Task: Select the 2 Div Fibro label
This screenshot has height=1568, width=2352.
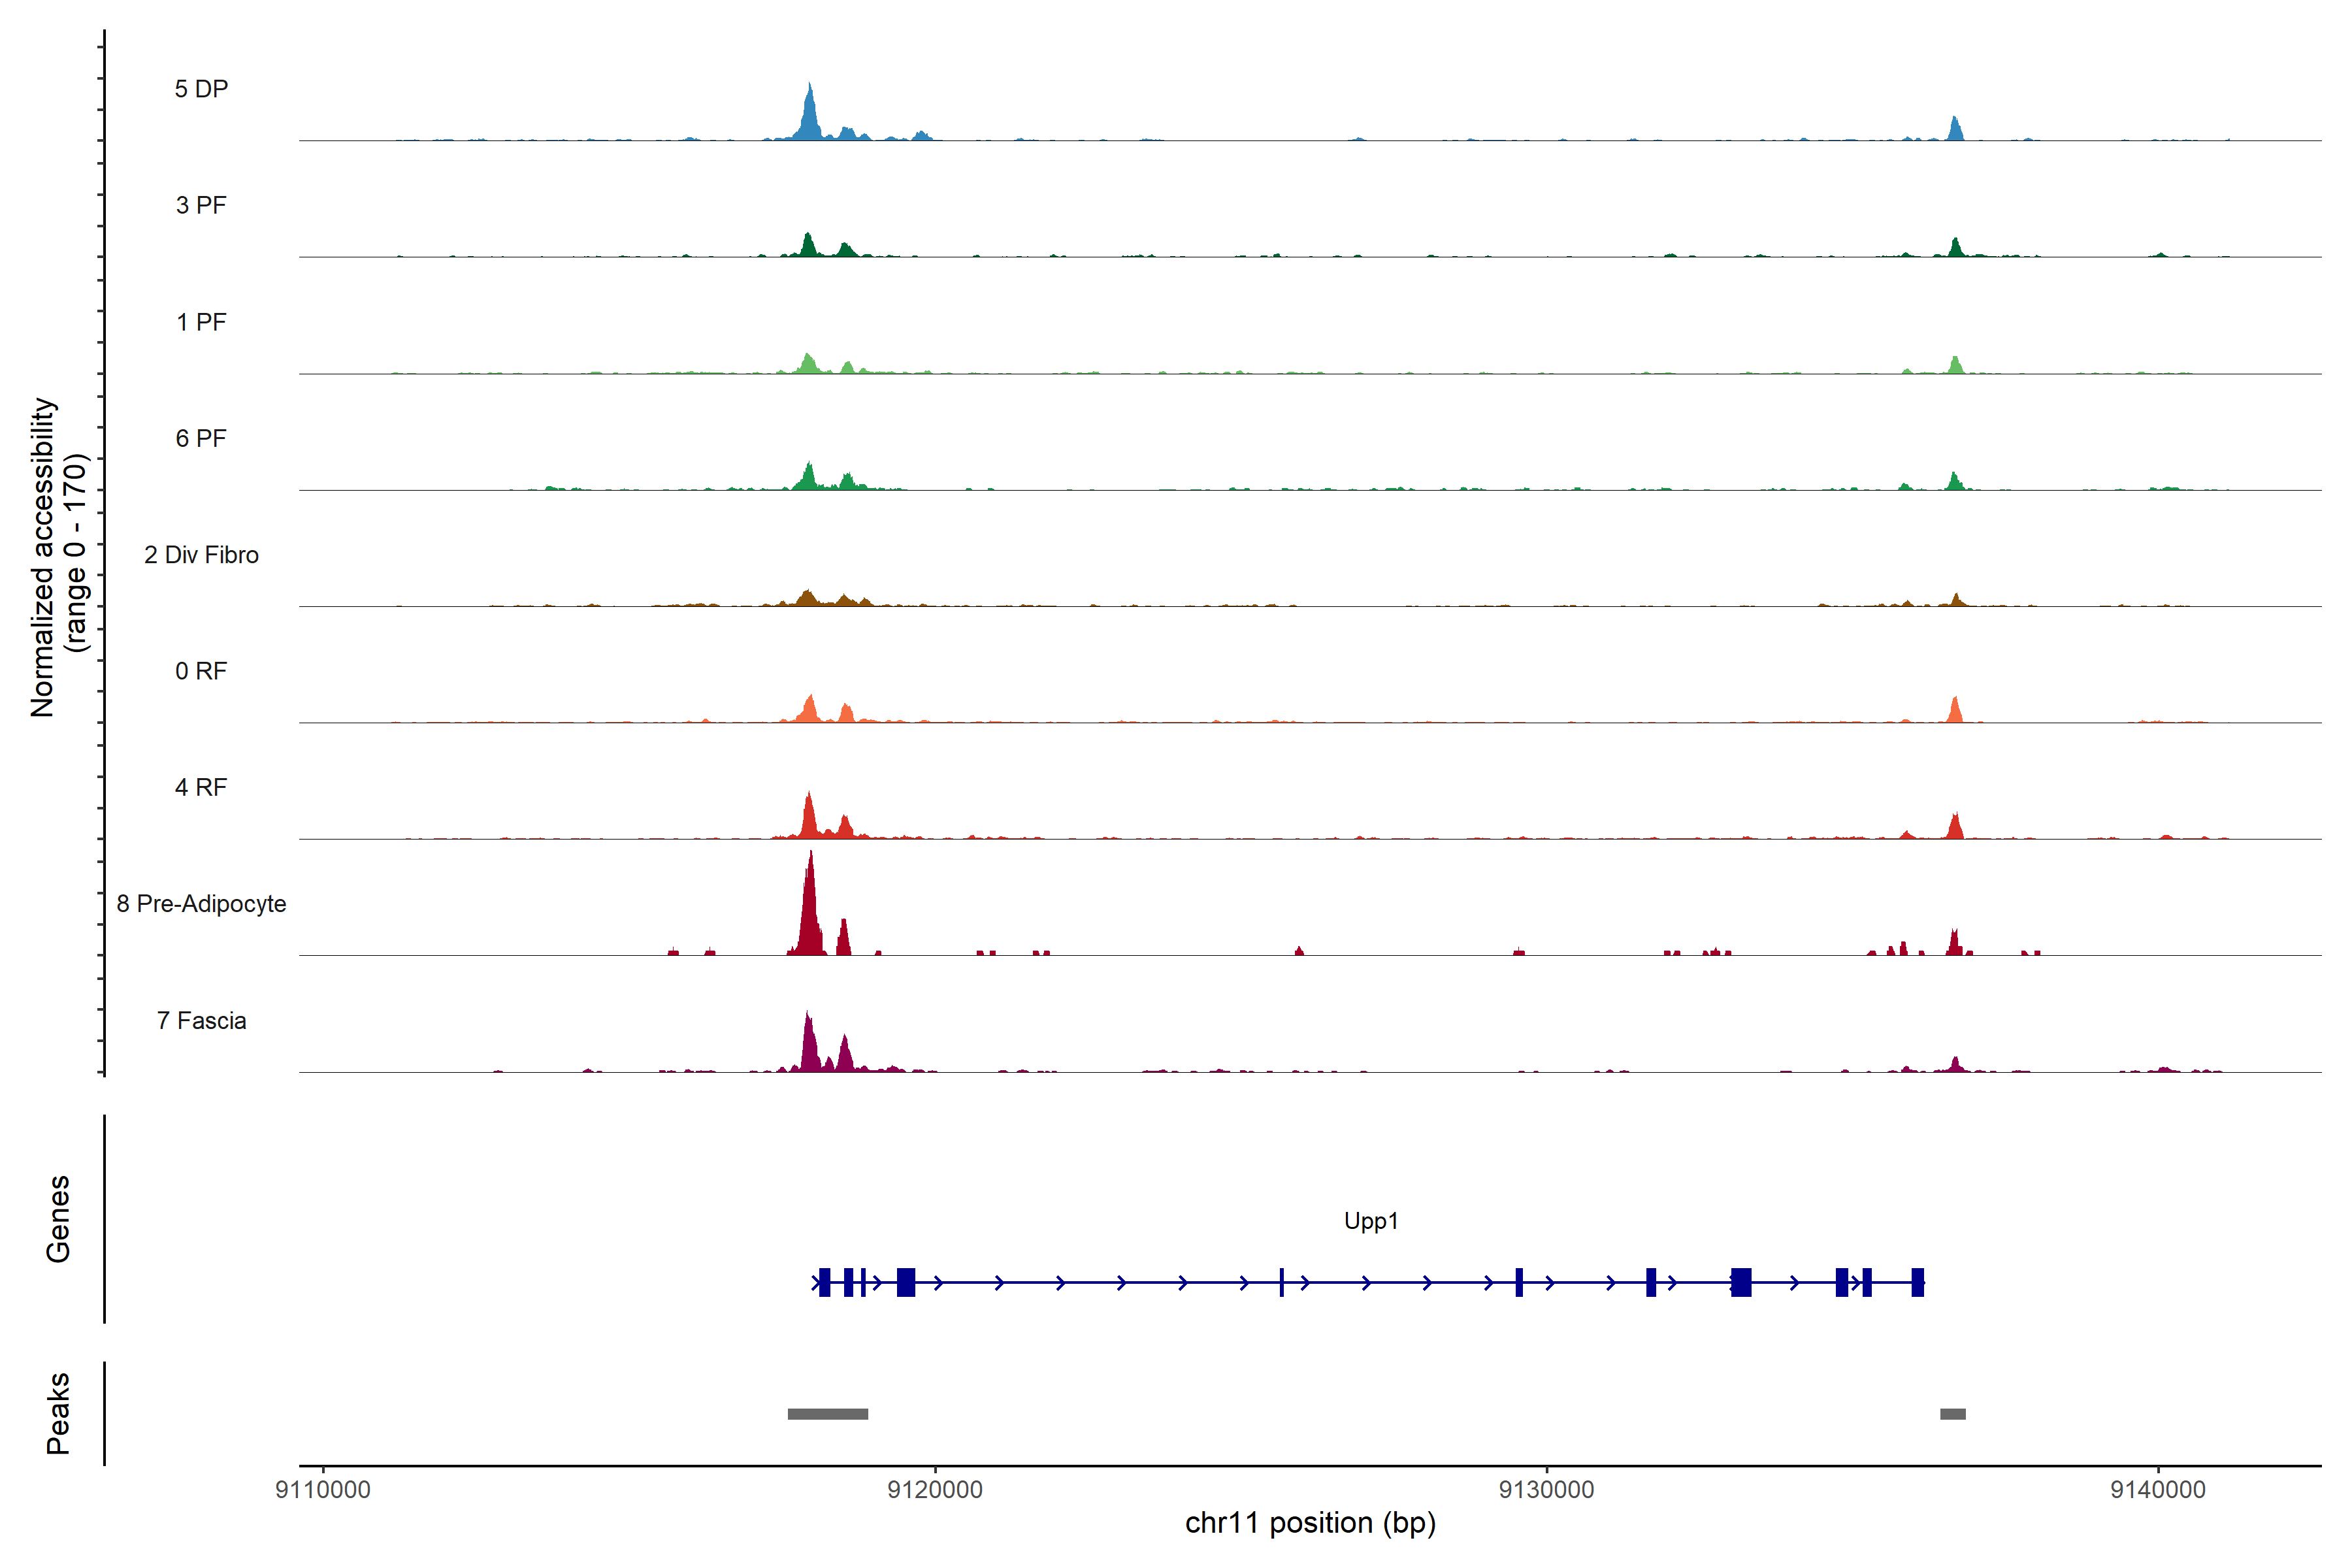Action: tap(201, 555)
